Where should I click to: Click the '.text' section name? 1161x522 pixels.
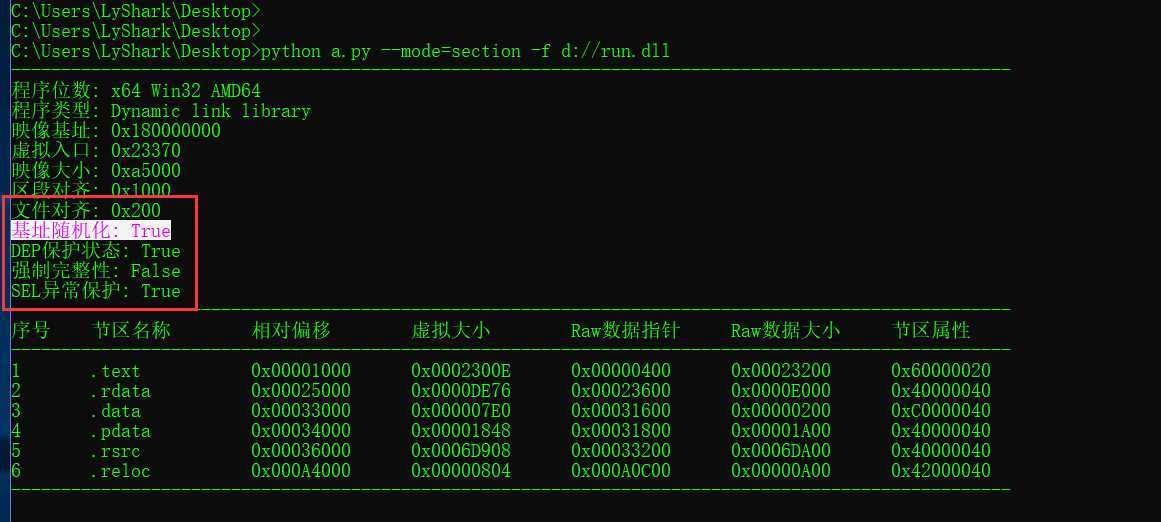116,371
